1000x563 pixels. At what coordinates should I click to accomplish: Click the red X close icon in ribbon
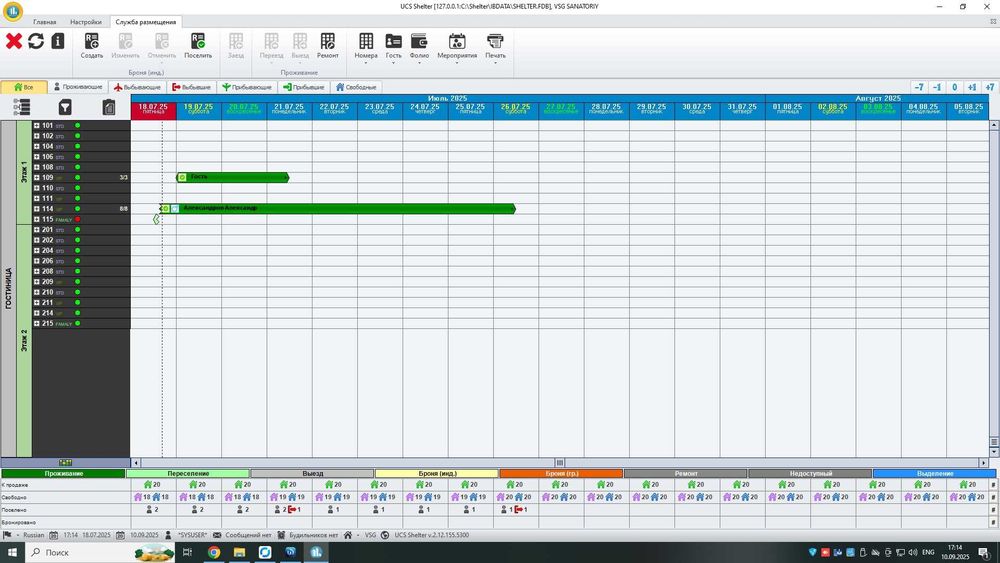point(13,41)
